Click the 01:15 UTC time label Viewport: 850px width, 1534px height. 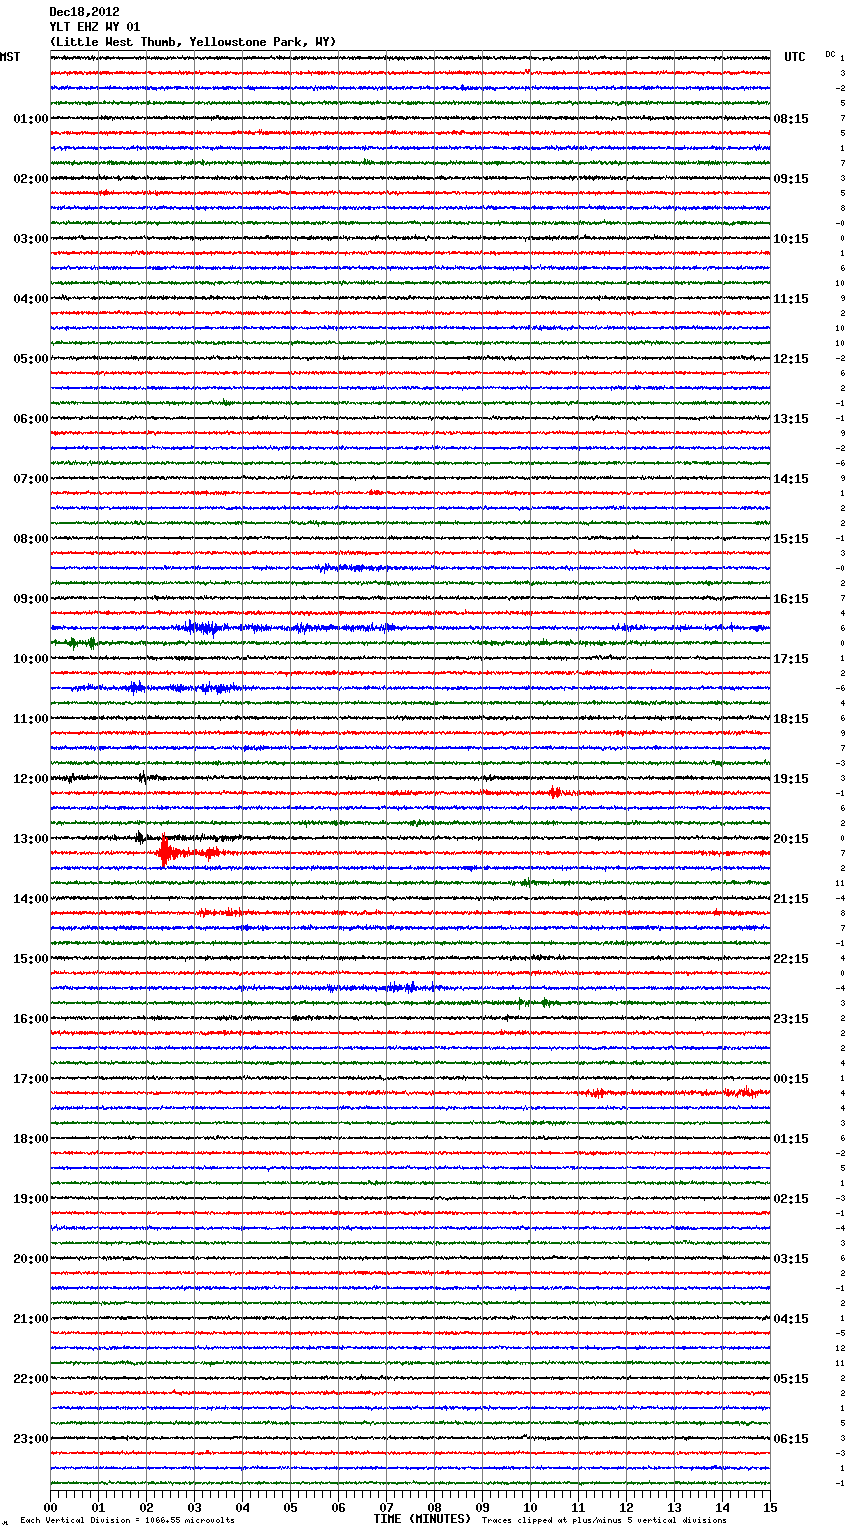(x=791, y=1139)
